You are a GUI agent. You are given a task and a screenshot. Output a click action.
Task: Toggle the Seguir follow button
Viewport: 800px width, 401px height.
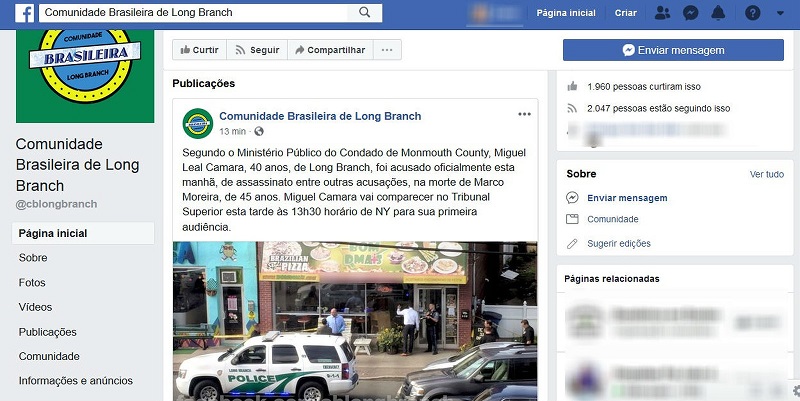(257, 50)
